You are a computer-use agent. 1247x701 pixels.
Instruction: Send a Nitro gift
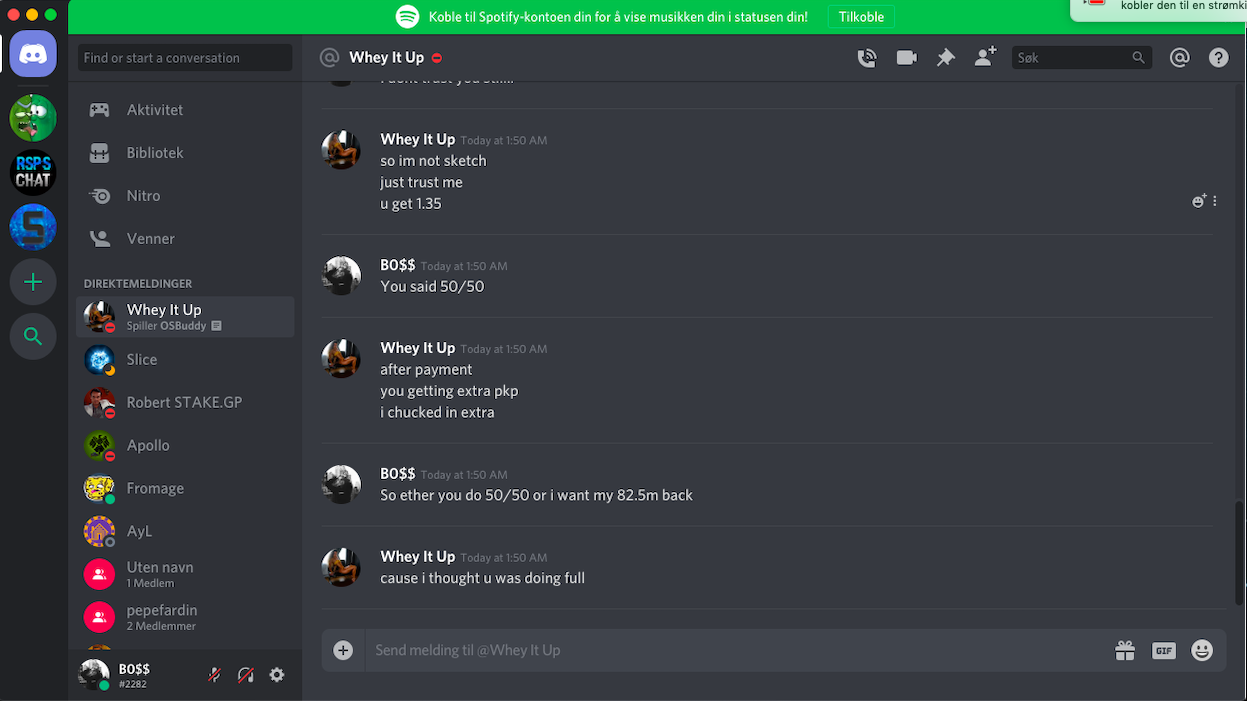click(1125, 650)
